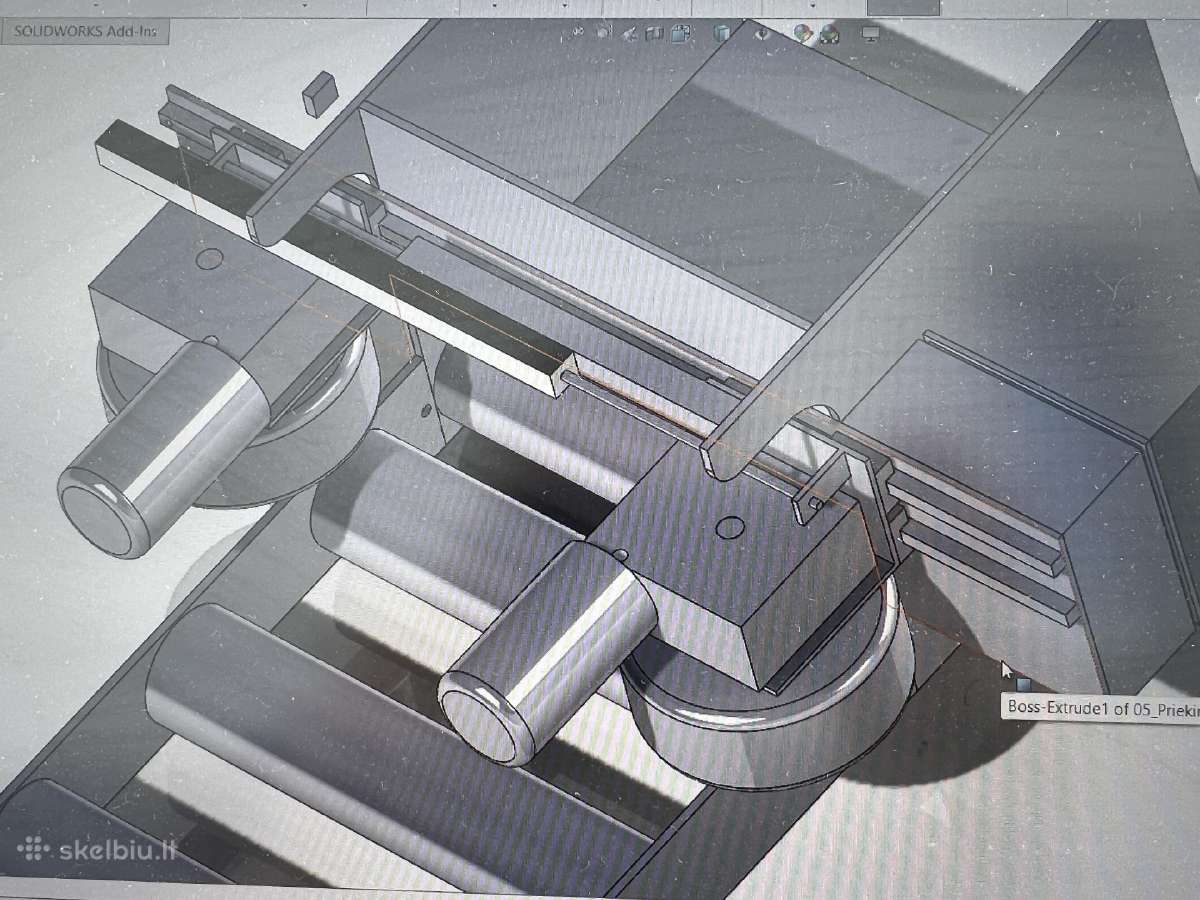Switch to the SOLIDWORKS Add-Ins tab

pos(86,30)
